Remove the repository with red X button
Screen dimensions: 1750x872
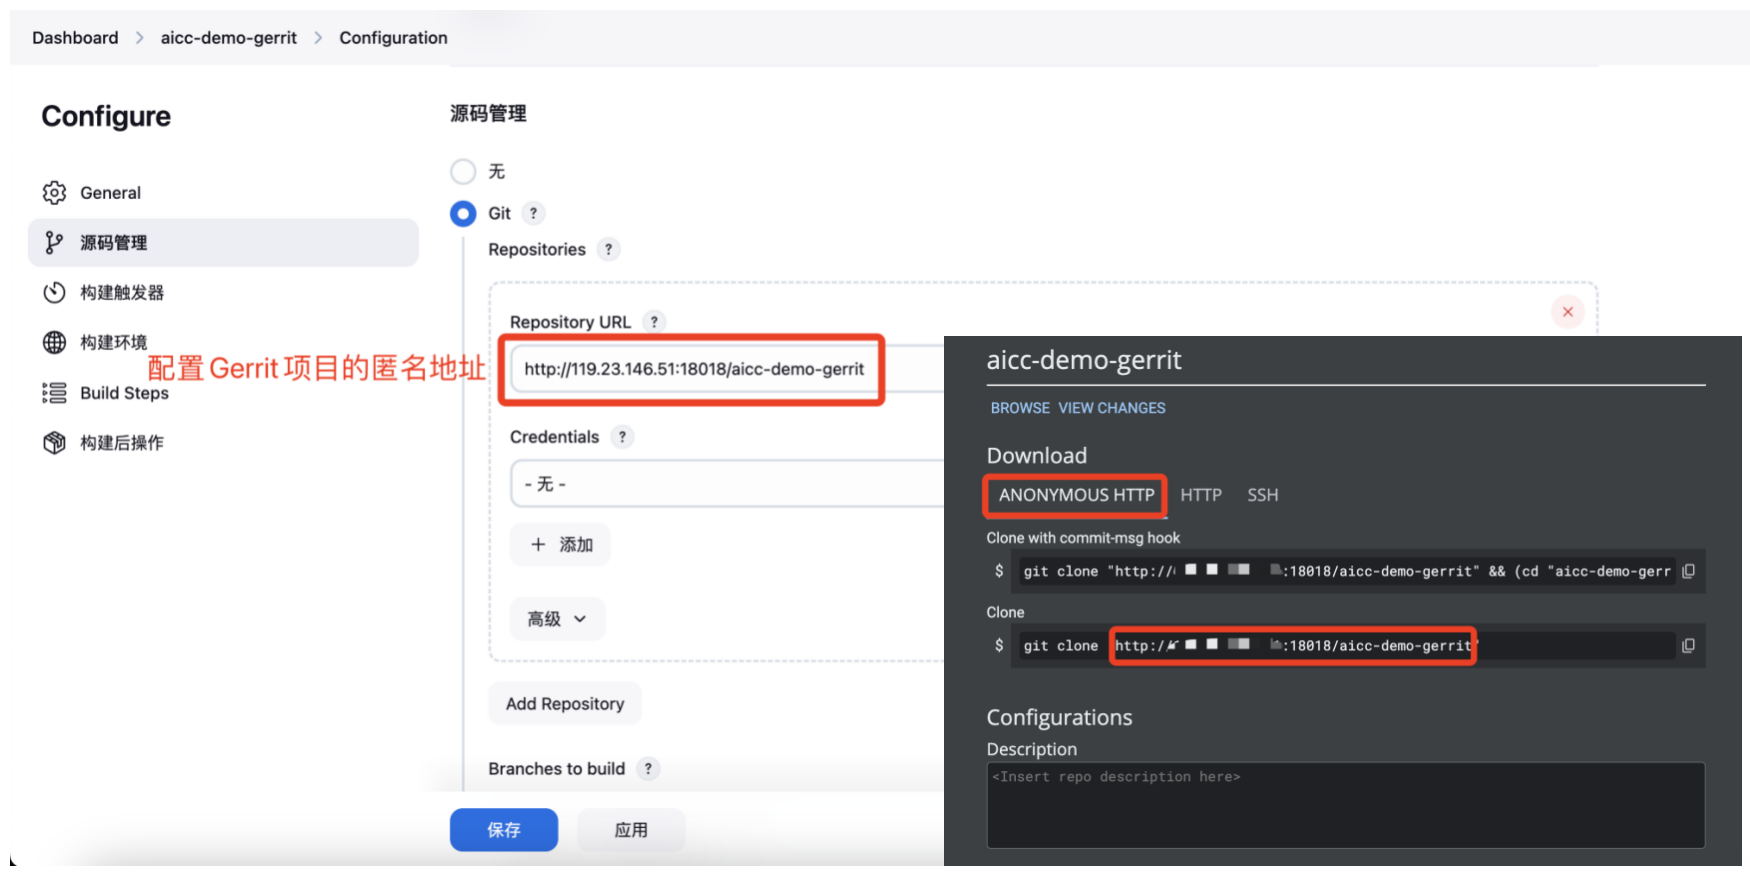coord(1567,312)
